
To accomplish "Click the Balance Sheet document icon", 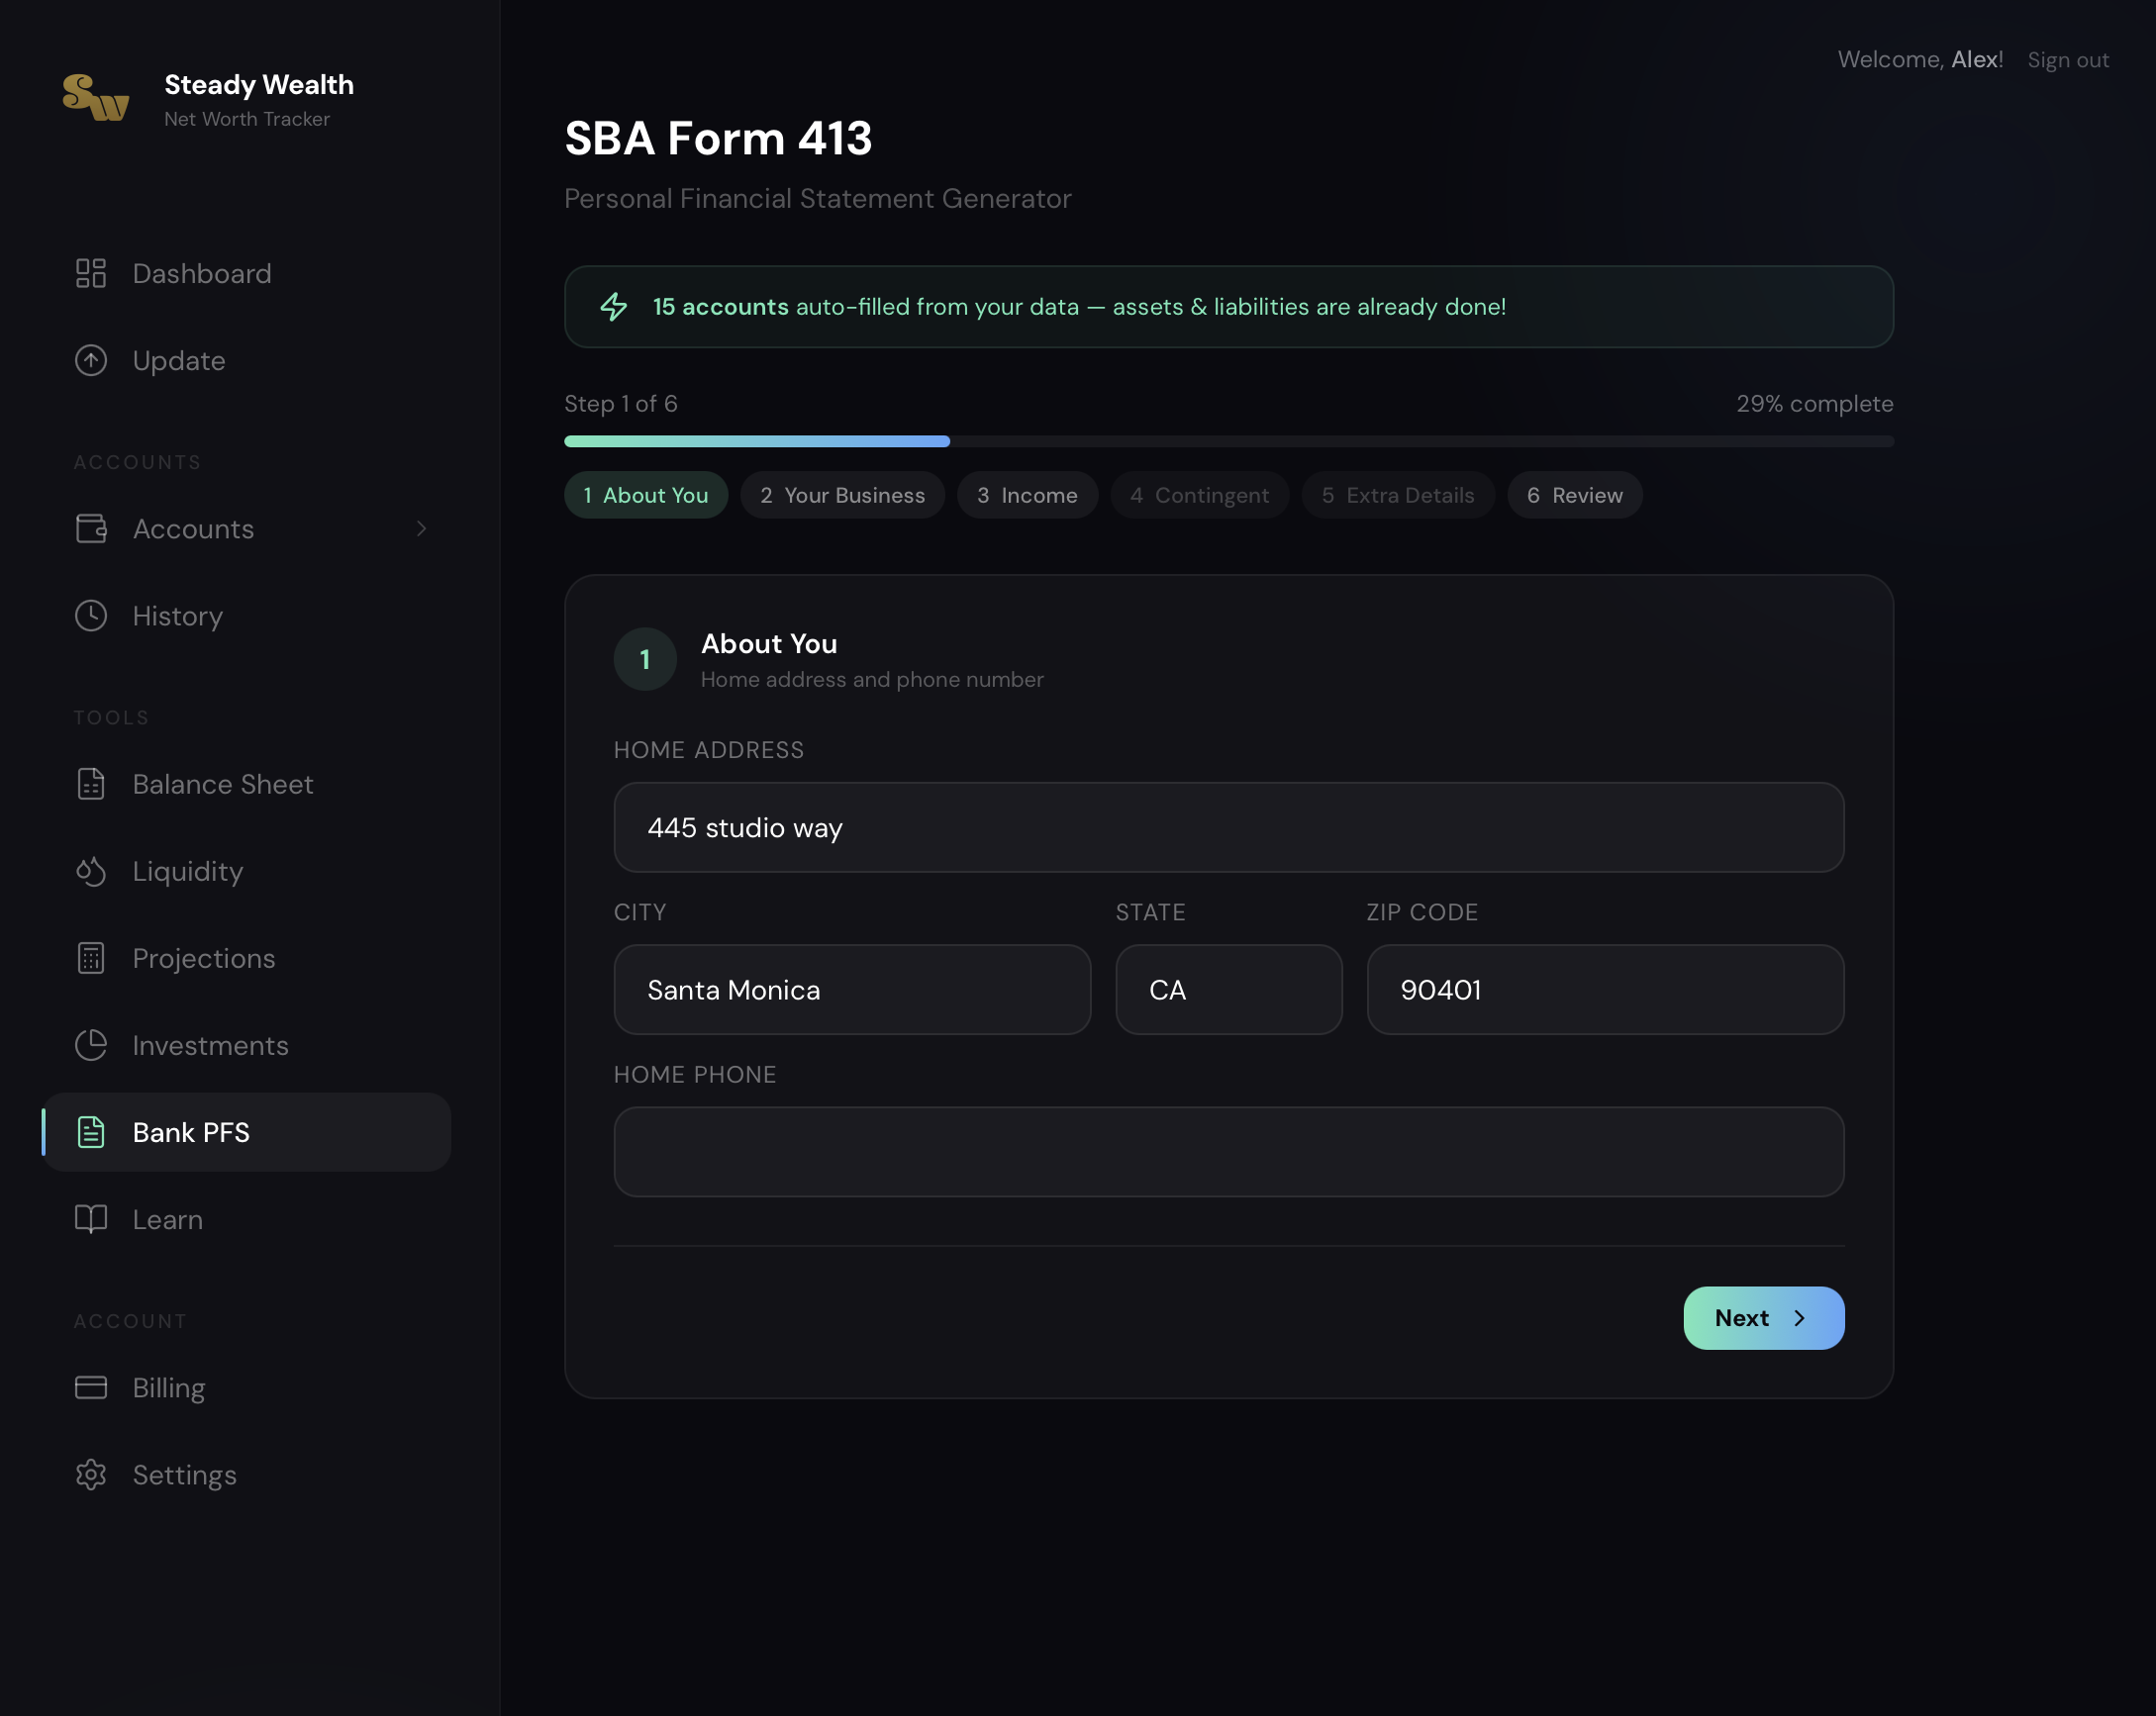I will pyautogui.click(x=91, y=784).
